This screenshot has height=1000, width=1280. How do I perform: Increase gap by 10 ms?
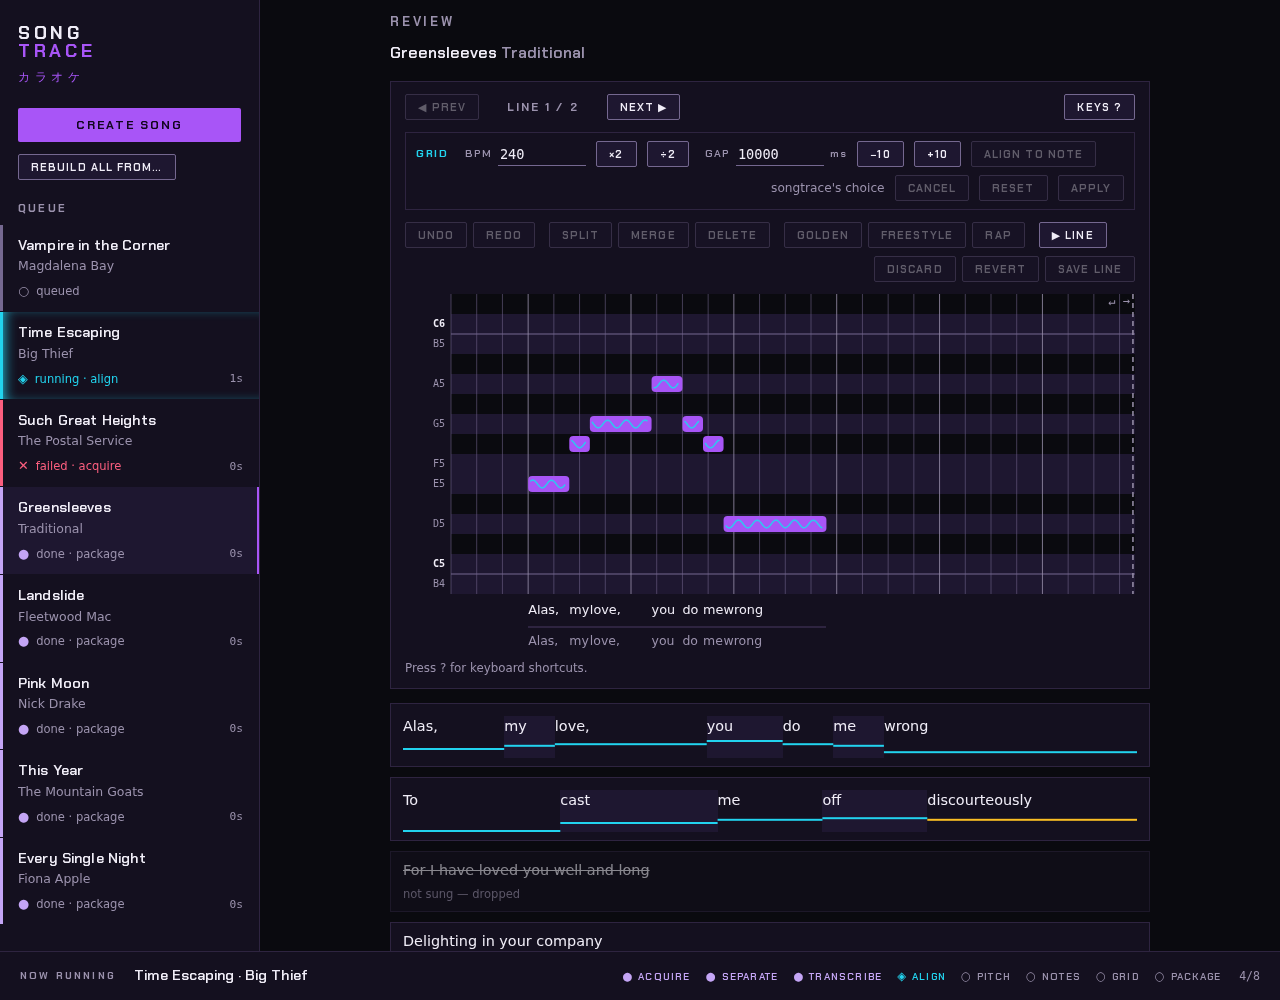(937, 154)
